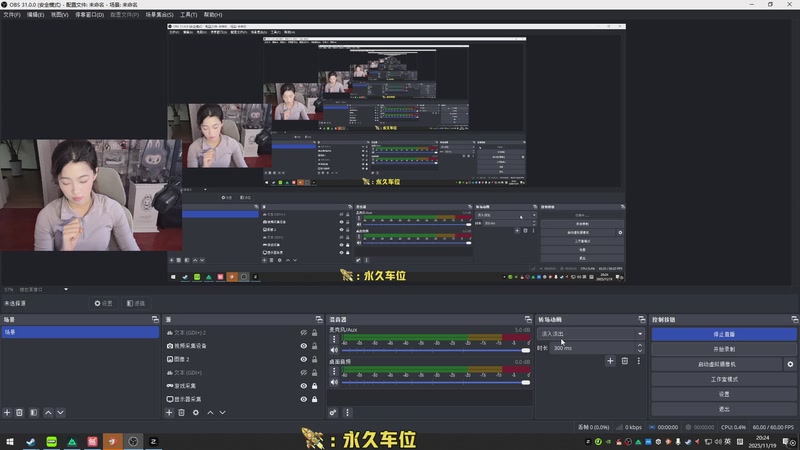Open 场景集合(S) menu
This screenshot has height=450, width=800.
tap(159, 15)
